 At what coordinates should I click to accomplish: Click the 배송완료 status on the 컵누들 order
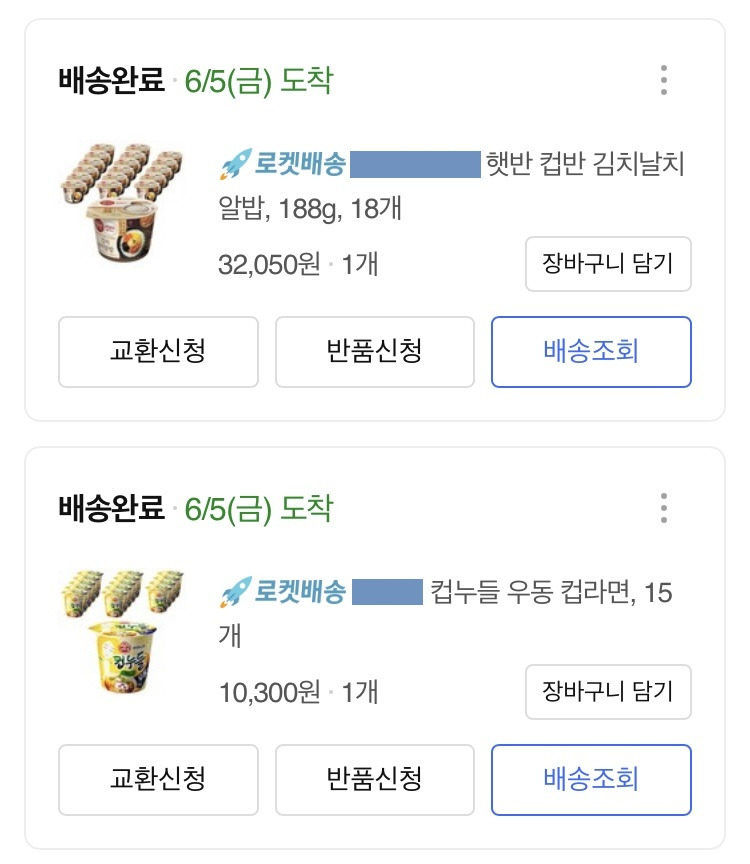pos(111,509)
